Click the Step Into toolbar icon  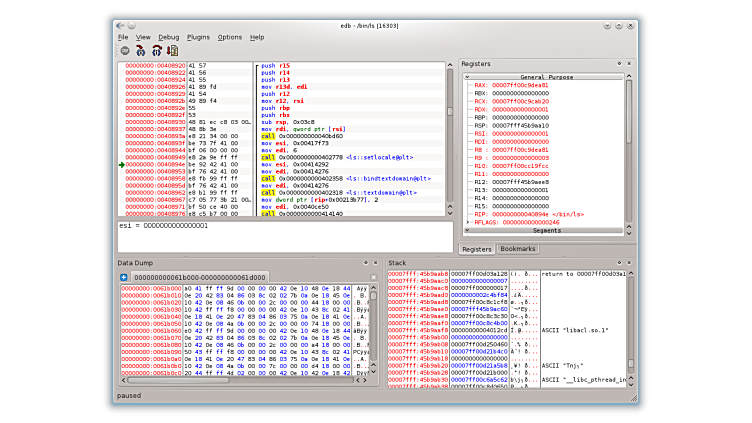pos(141,50)
